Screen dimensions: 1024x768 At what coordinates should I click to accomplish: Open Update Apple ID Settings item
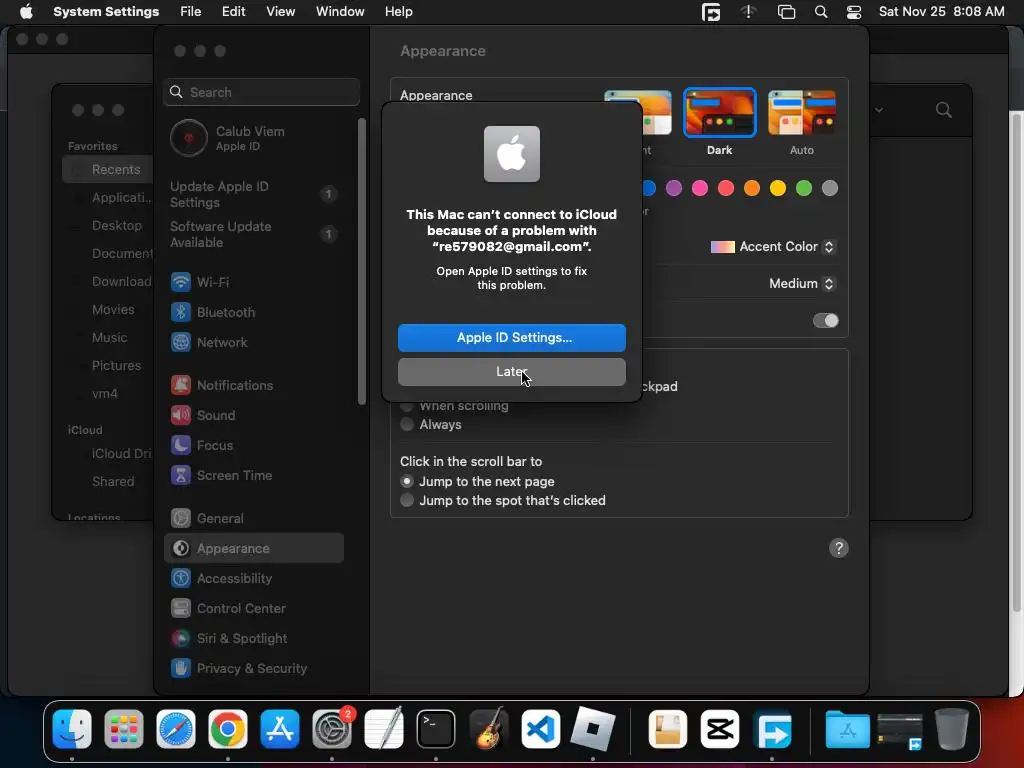pyautogui.click(x=253, y=195)
